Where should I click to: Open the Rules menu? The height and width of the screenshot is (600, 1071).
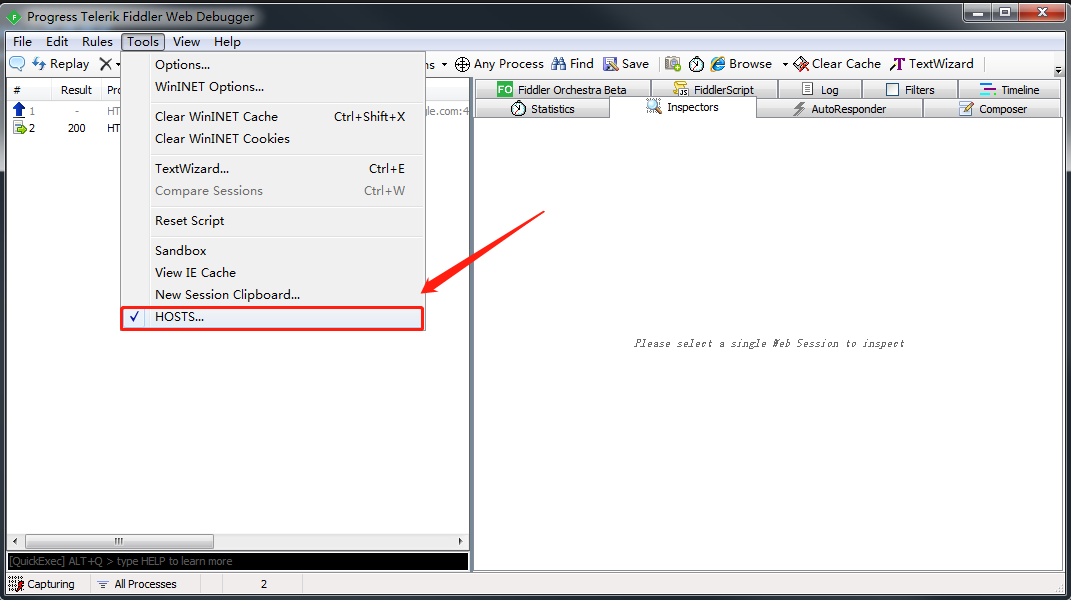(x=97, y=42)
